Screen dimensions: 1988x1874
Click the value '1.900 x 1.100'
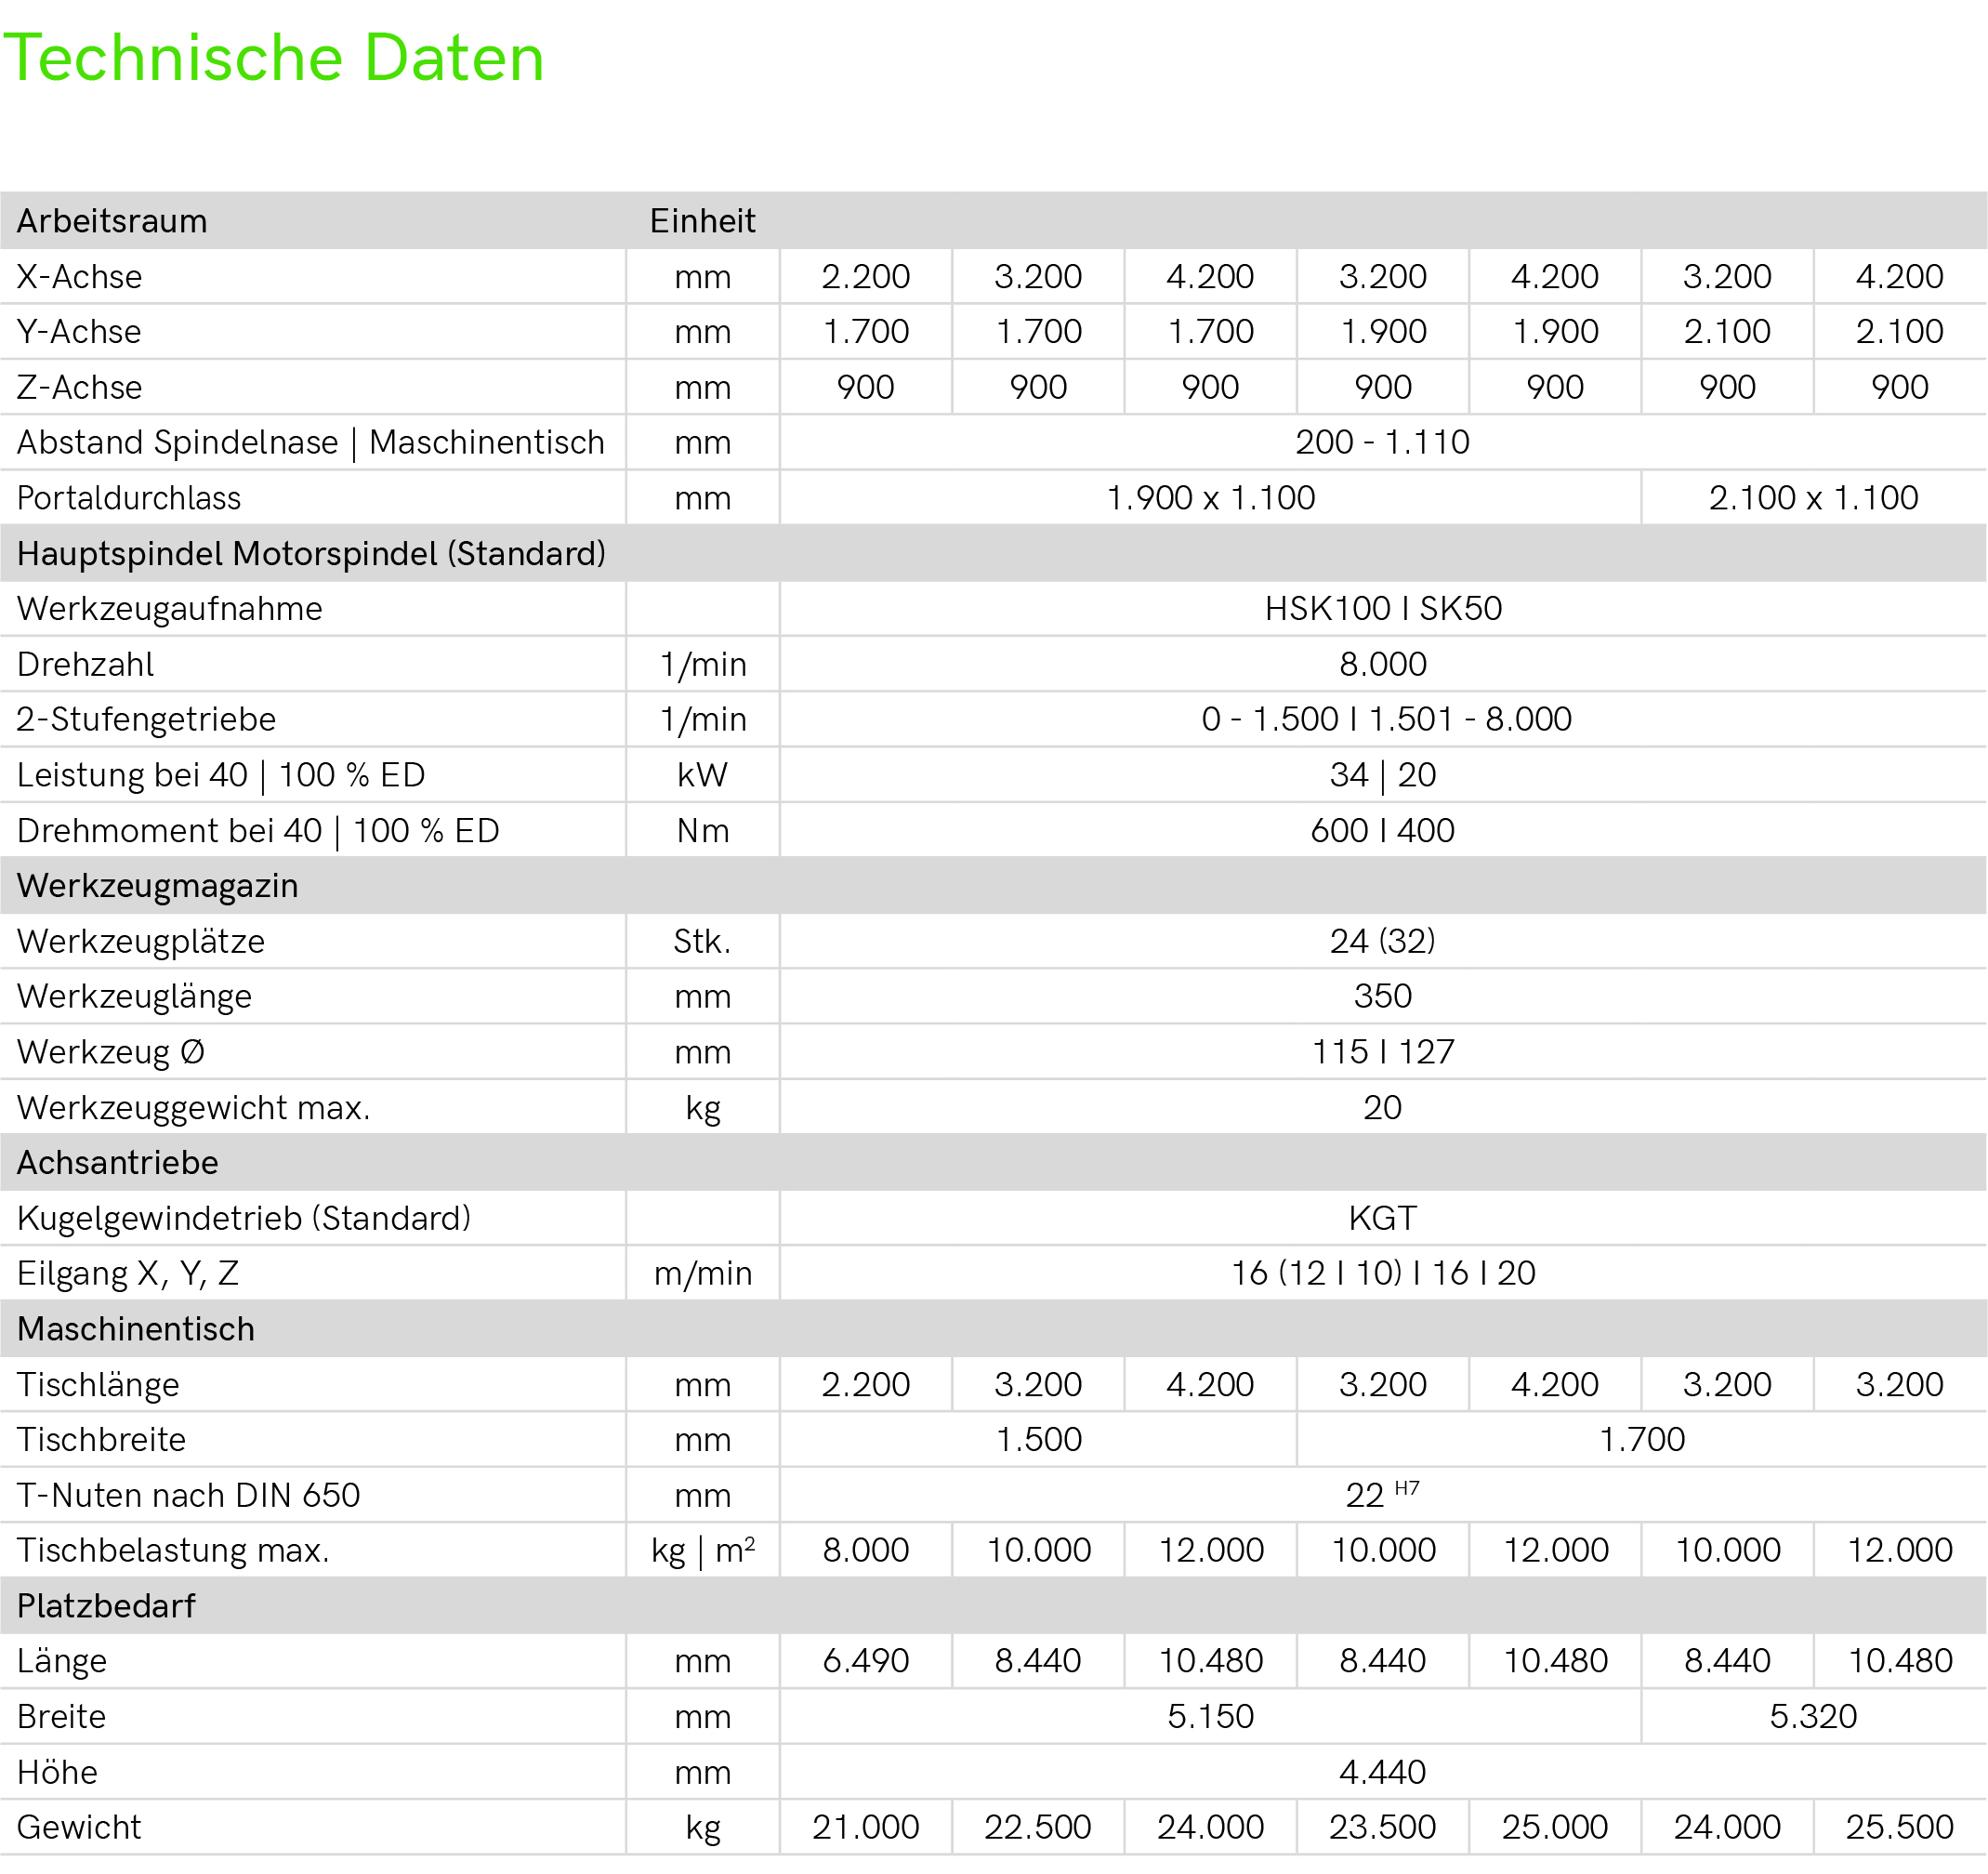pos(1211,498)
